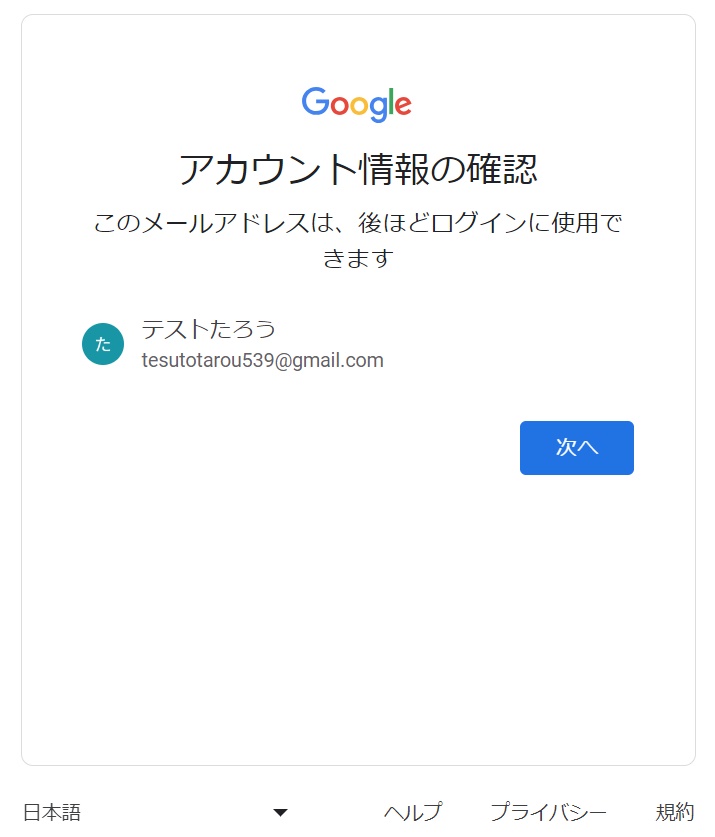Click the アカウント情報の確認 heading
Image resolution: width=715 pixels, height=837 pixels.
point(358,169)
